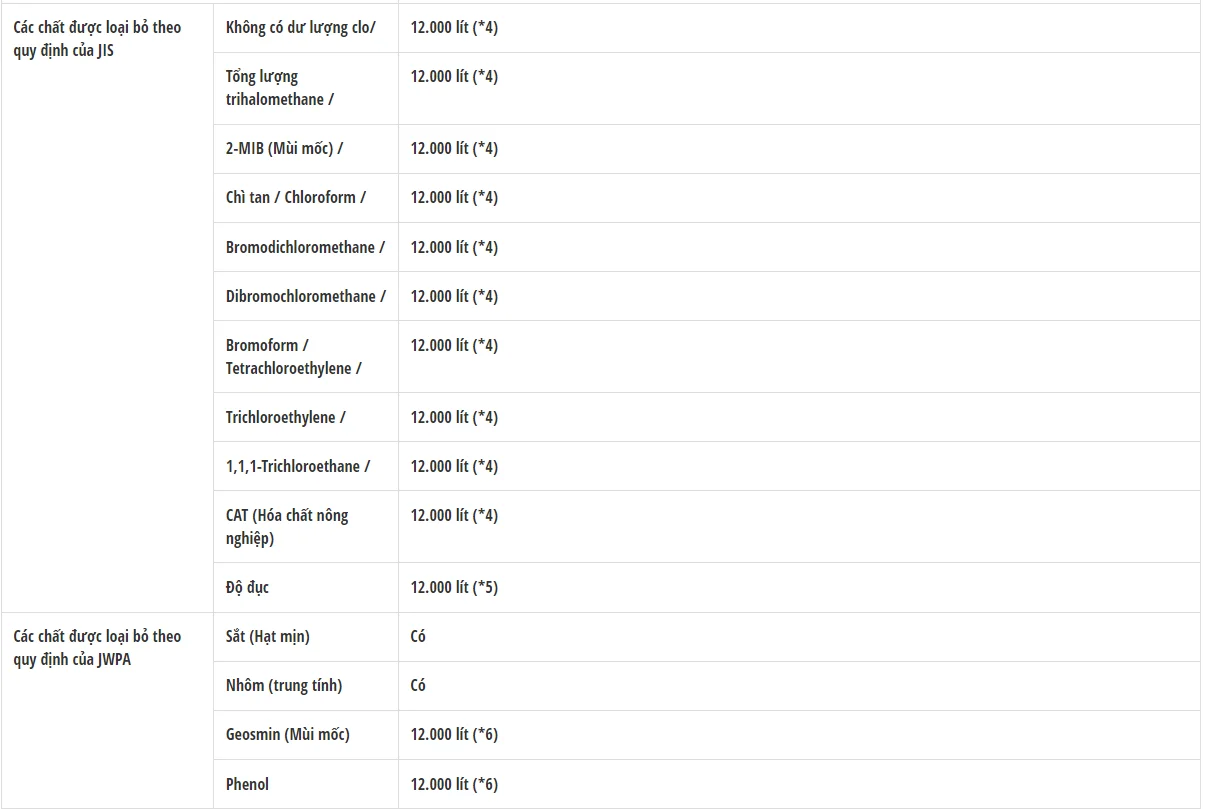Select the Trichloroethylene row label
1207x809 pixels.
pyautogui.click(x=285, y=417)
